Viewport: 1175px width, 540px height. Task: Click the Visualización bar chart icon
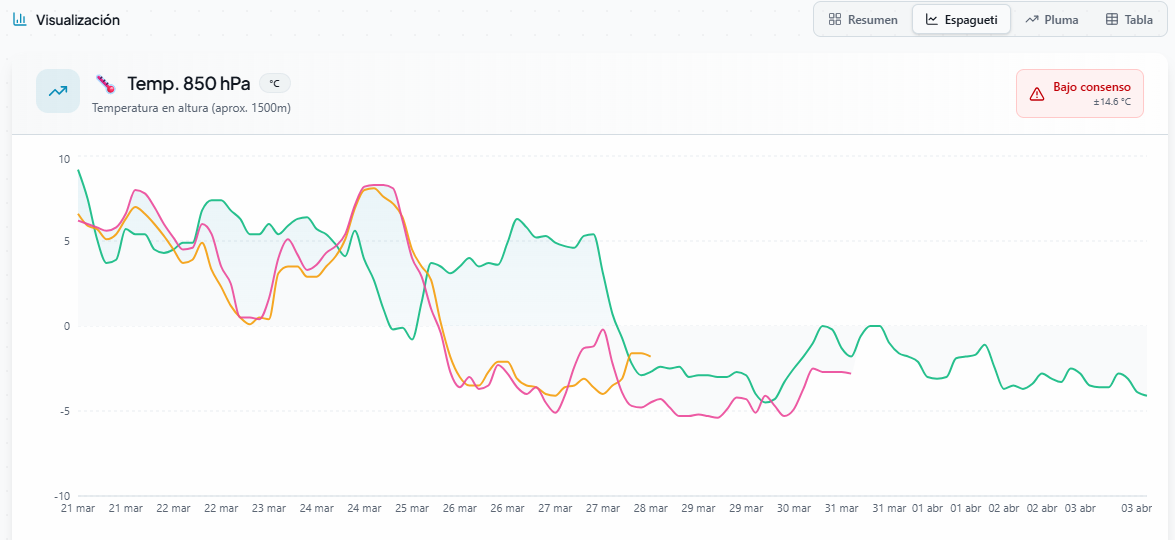[20, 20]
